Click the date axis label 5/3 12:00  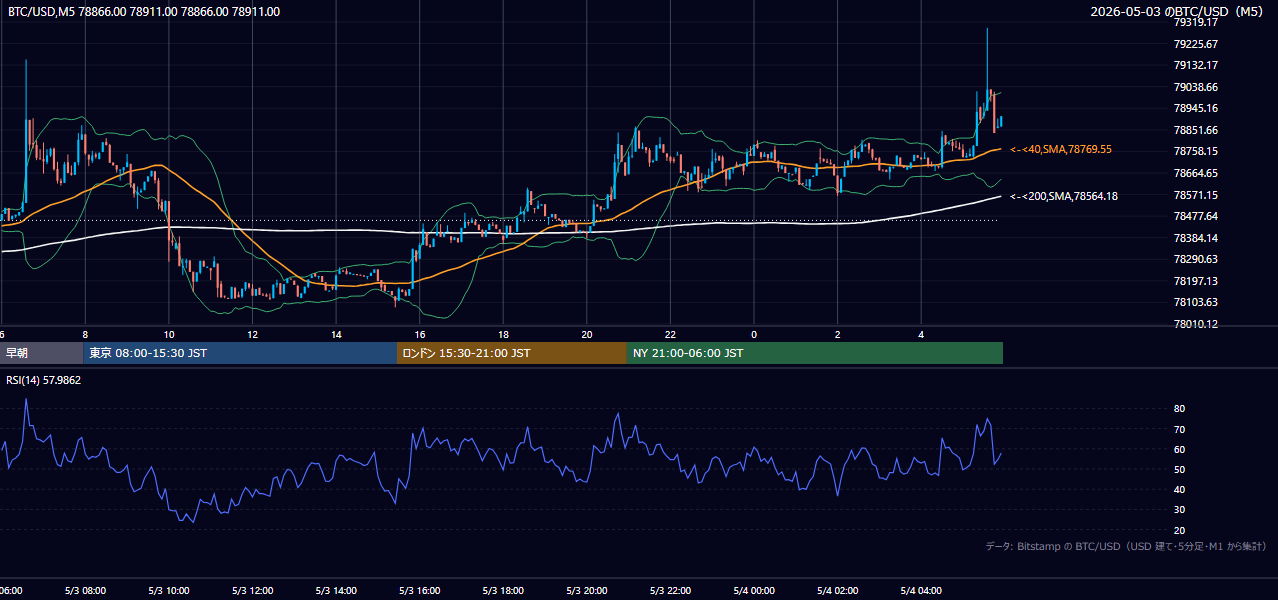click(x=252, y=591)
